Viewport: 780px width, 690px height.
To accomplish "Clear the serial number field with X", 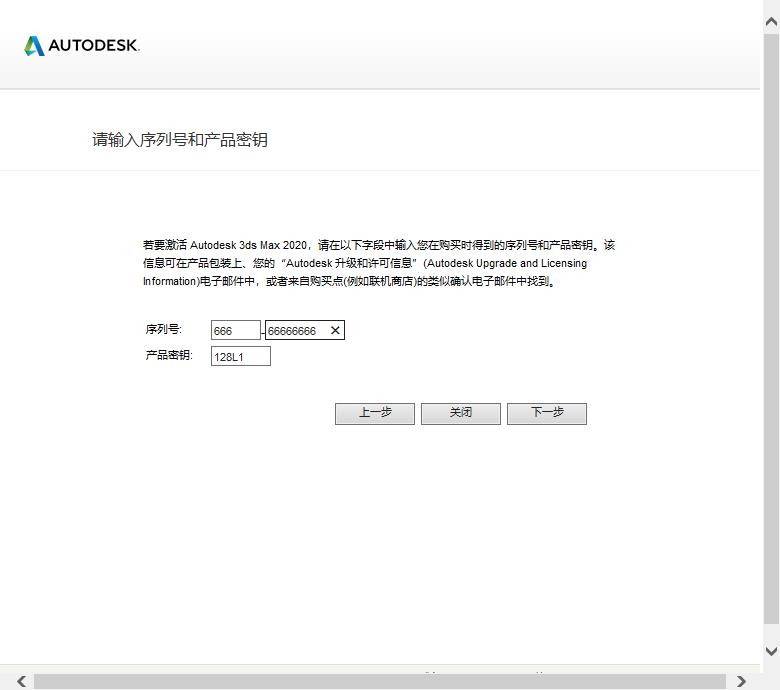I will pyautogui.click(x=335, y=330).
